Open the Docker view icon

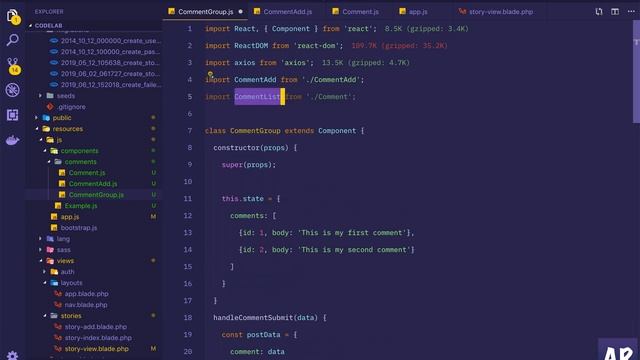(12, 140)
